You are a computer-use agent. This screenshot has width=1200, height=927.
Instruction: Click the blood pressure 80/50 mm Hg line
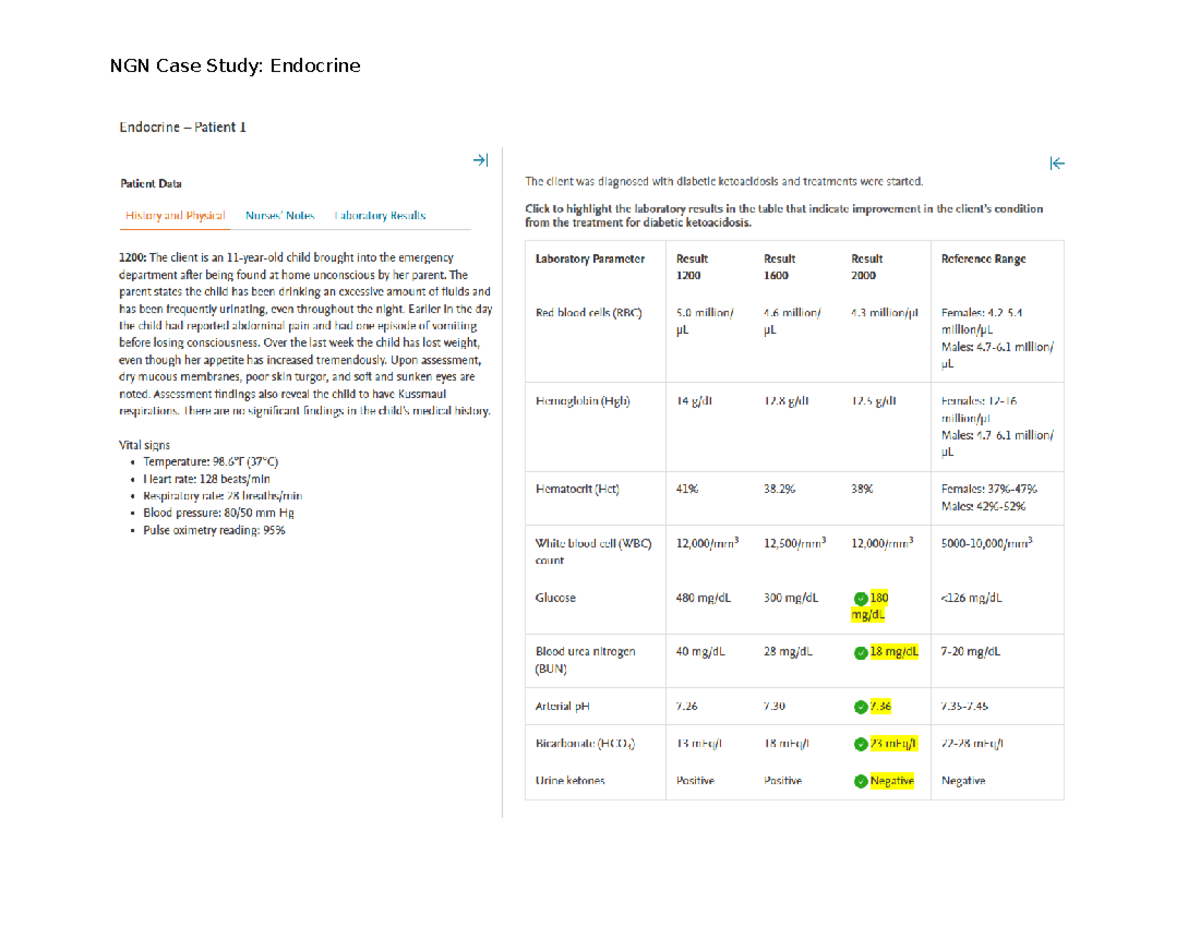coord(218,513)
